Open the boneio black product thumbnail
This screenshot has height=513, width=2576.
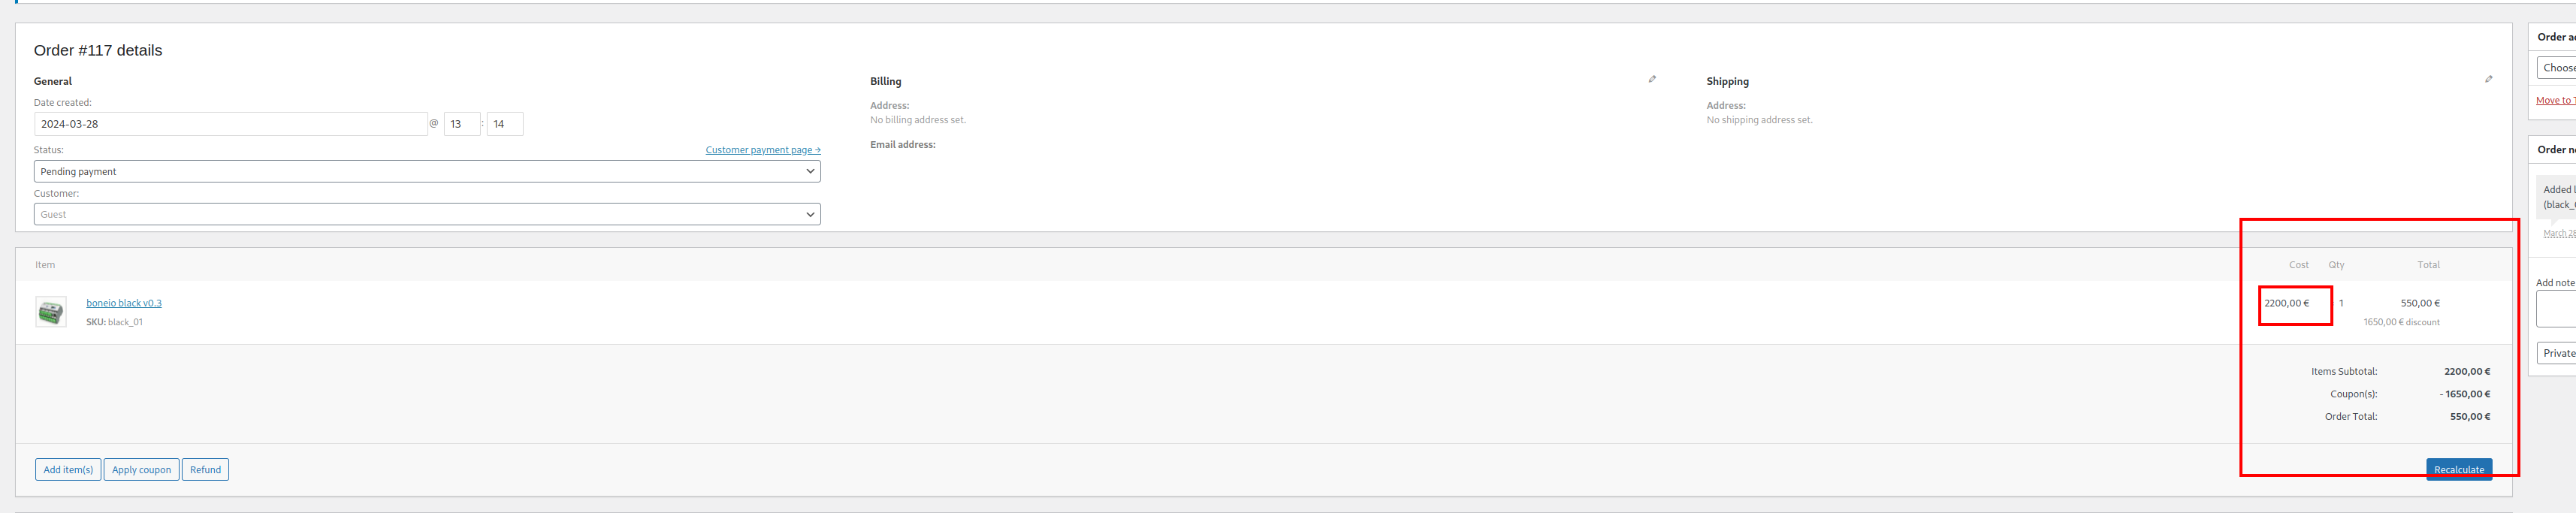51,312
